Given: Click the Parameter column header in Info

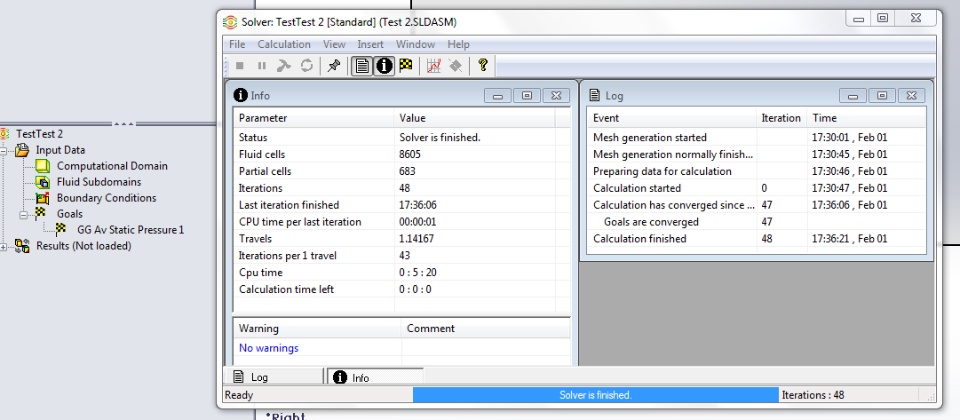Looking at the screenshot, I should [313, 118].
